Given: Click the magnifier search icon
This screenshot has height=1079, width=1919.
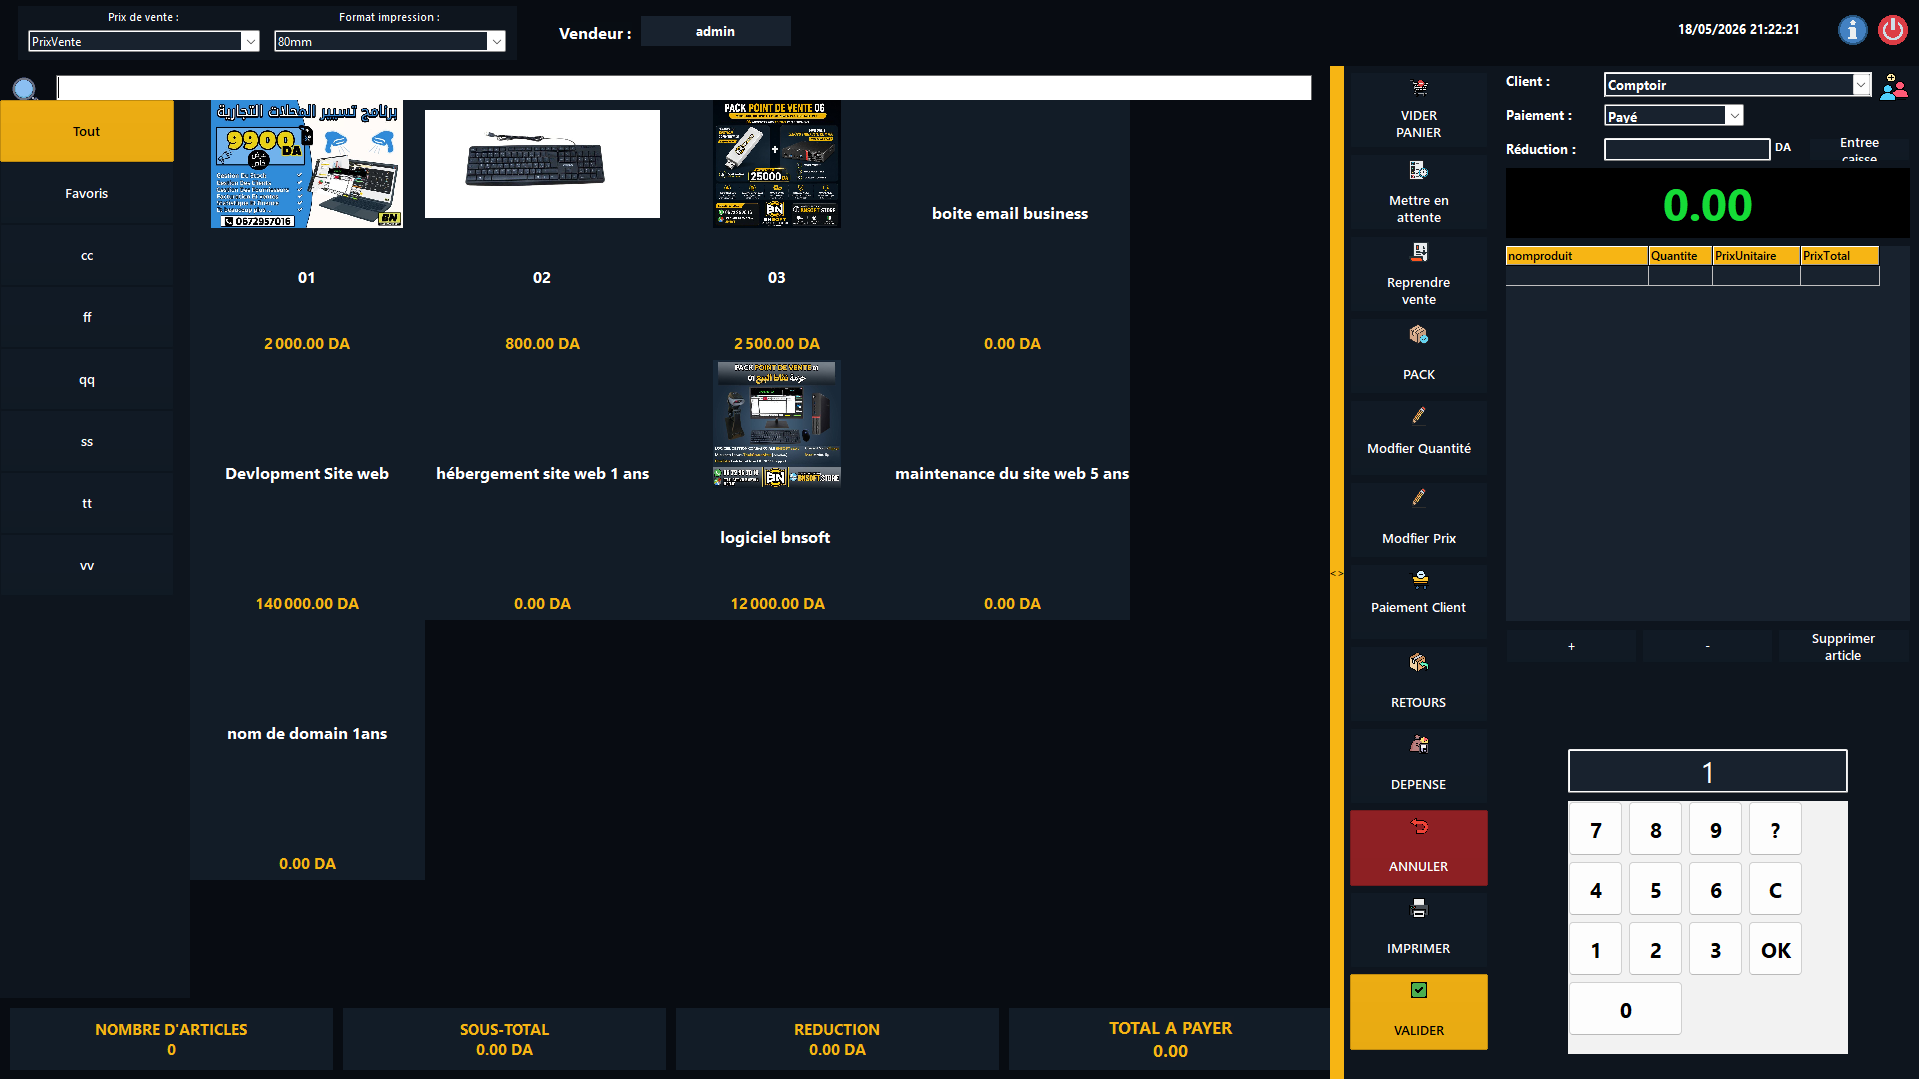Looking at the screenshot, I should click(25, 89).
